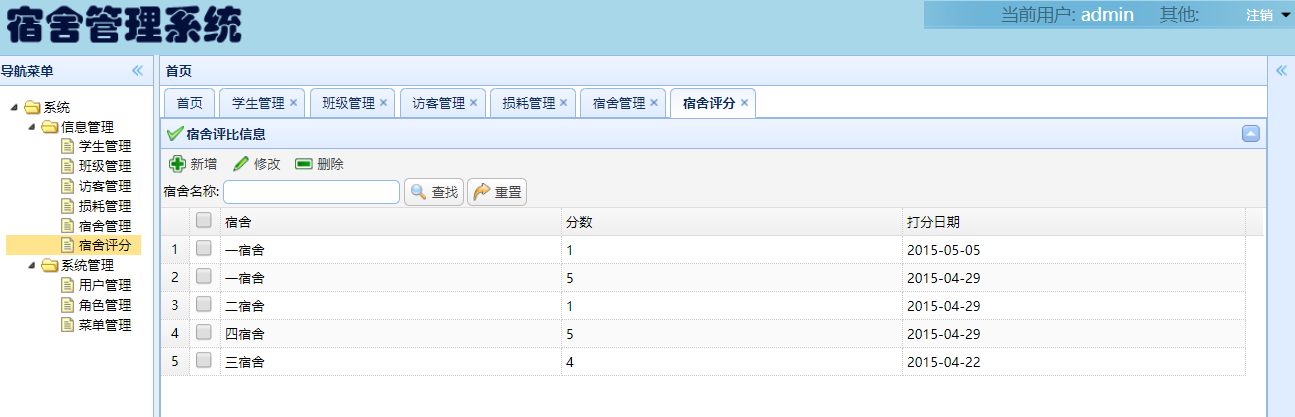Close the 宿舍评分 tab
The width and height of the screenshot is (1295, 417).
744,103
